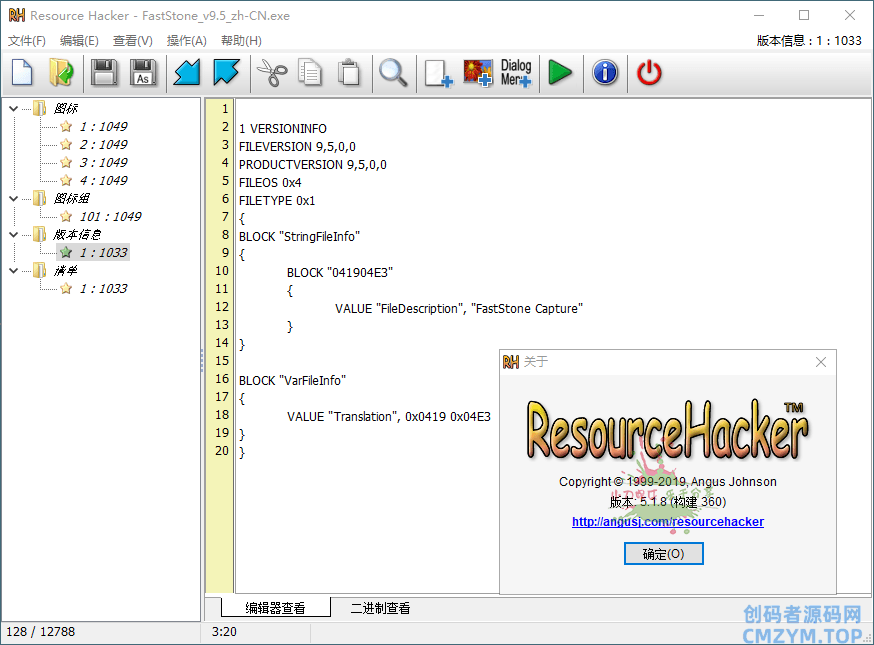Open the 操作(A) menu

(x=186, y=41)
